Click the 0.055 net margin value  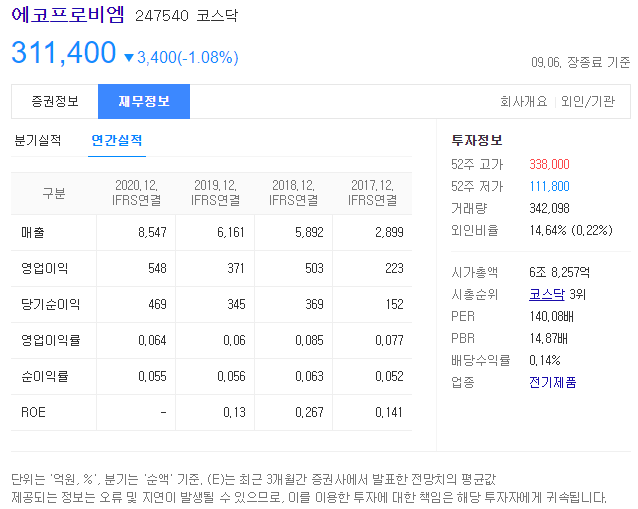point(152,376)
